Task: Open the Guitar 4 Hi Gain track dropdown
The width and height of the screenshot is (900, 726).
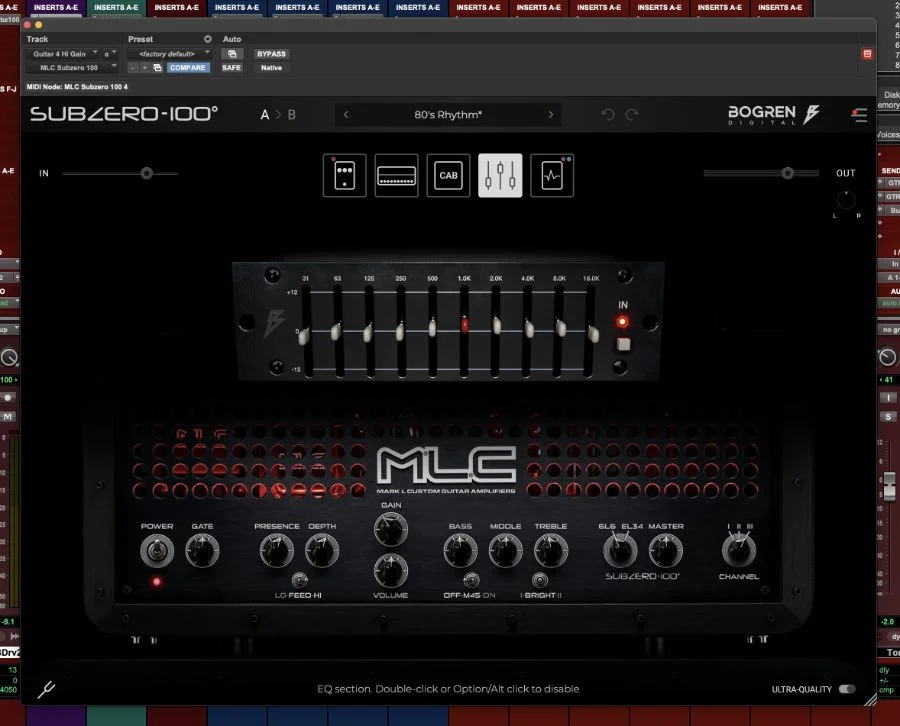Action: [63, 54]
